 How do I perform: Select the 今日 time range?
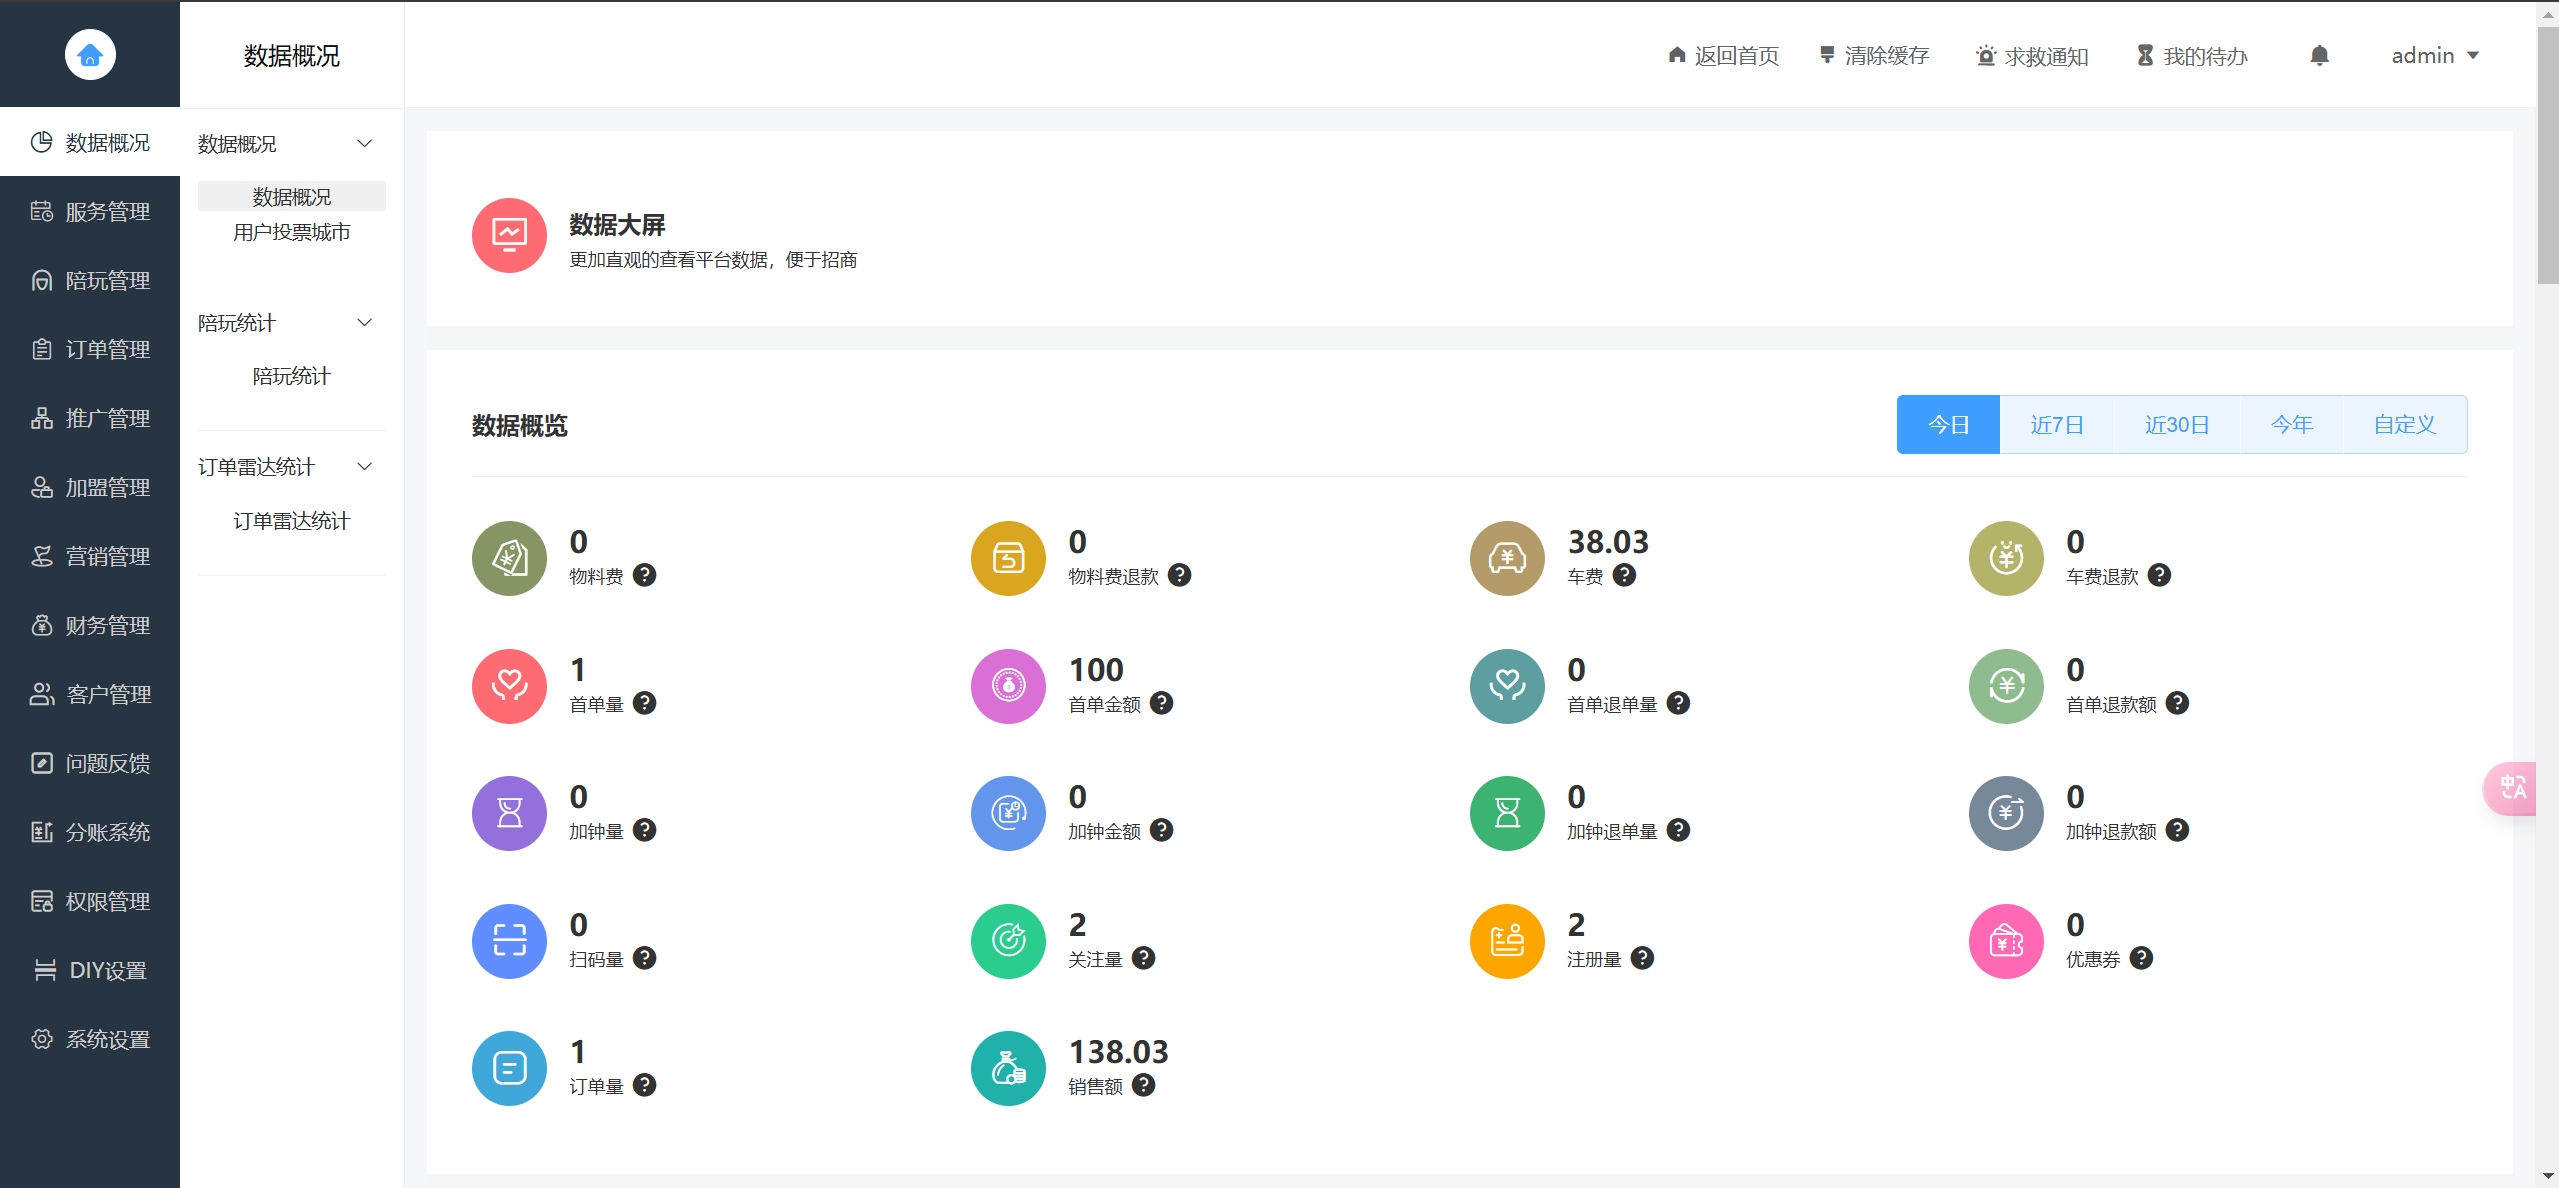click(1948, 425)
